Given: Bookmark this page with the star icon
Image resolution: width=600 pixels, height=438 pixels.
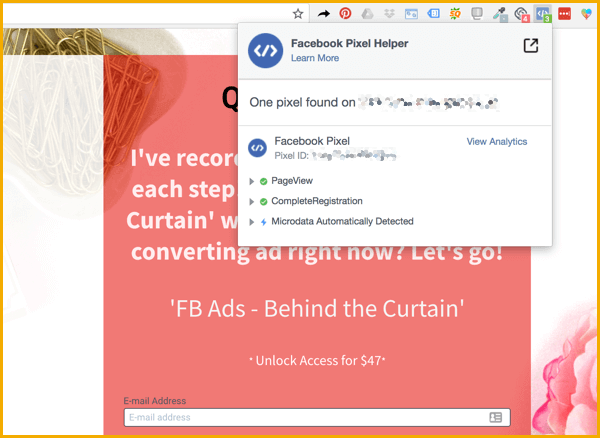Looking at the screenshot, I should 298,14.
